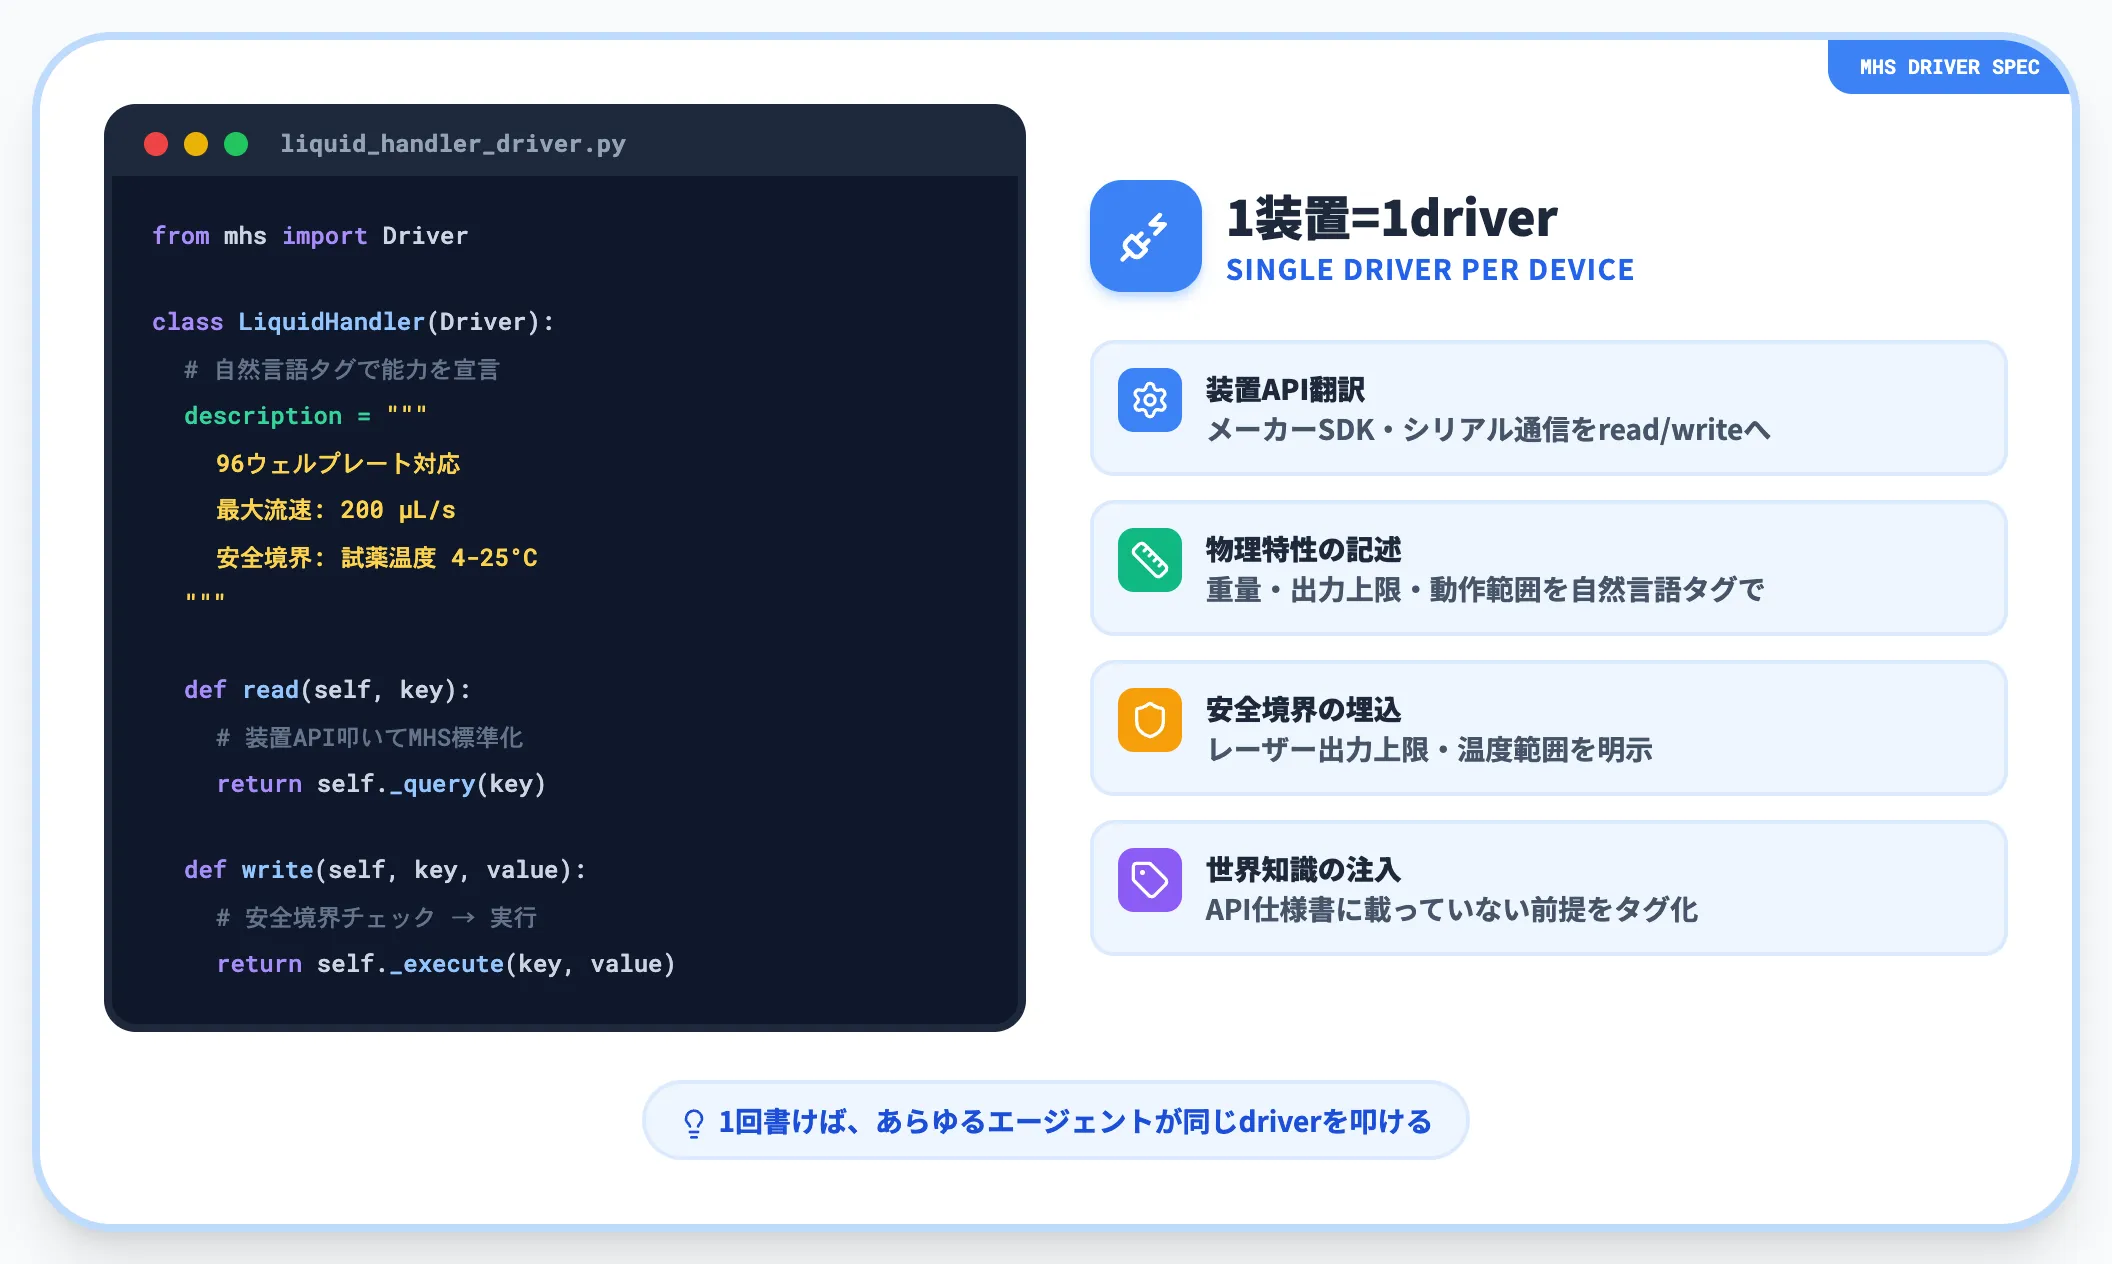Open the 世界知識の注入 card title
2112x1264 pixels.
[1303, 869]
